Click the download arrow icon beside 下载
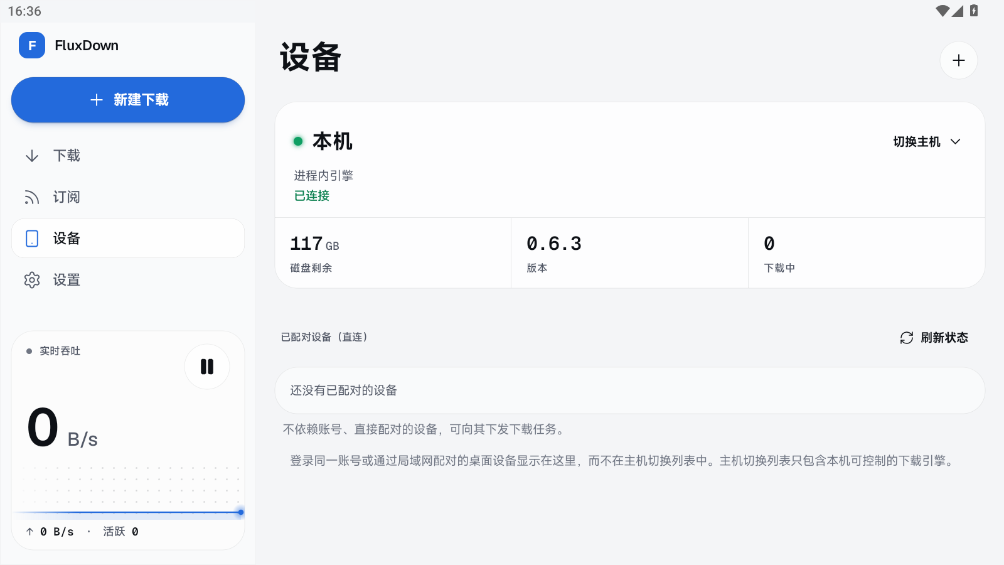 [32, 156]
